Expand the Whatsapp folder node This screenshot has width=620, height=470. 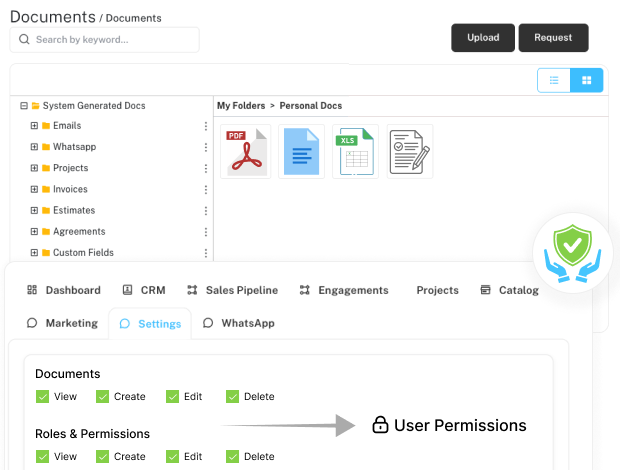(34, 147)
